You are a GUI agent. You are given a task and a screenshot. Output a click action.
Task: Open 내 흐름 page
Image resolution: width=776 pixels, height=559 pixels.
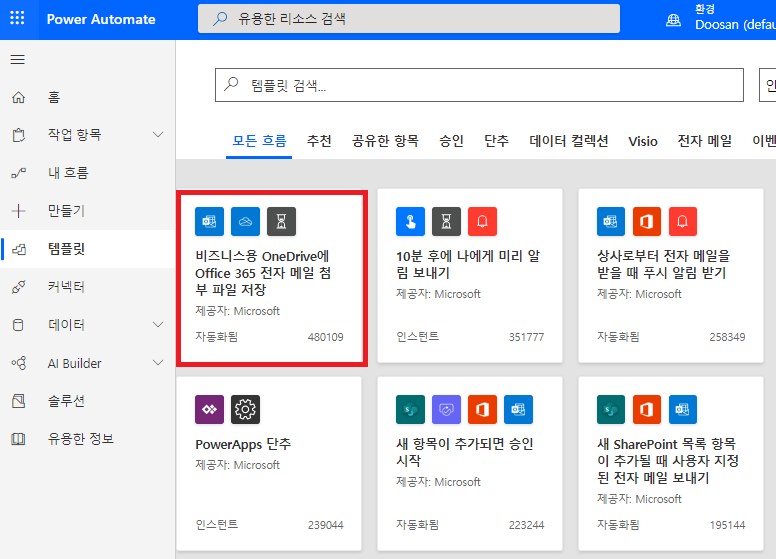(x=88, y=173)
